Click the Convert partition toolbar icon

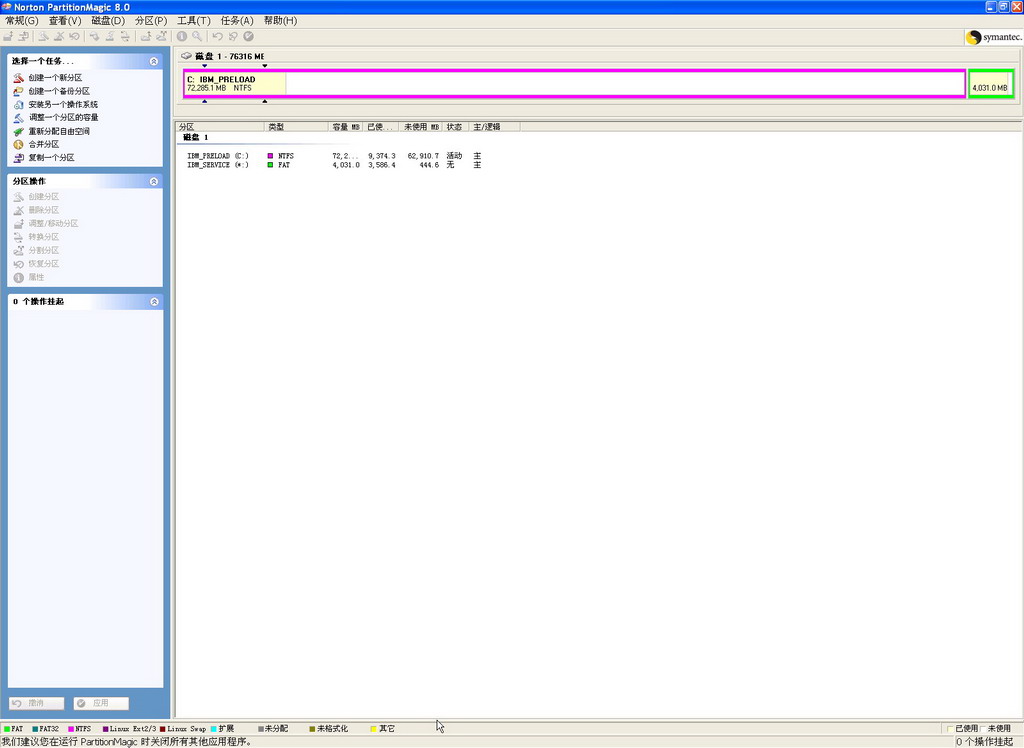[x=125, y=37]
